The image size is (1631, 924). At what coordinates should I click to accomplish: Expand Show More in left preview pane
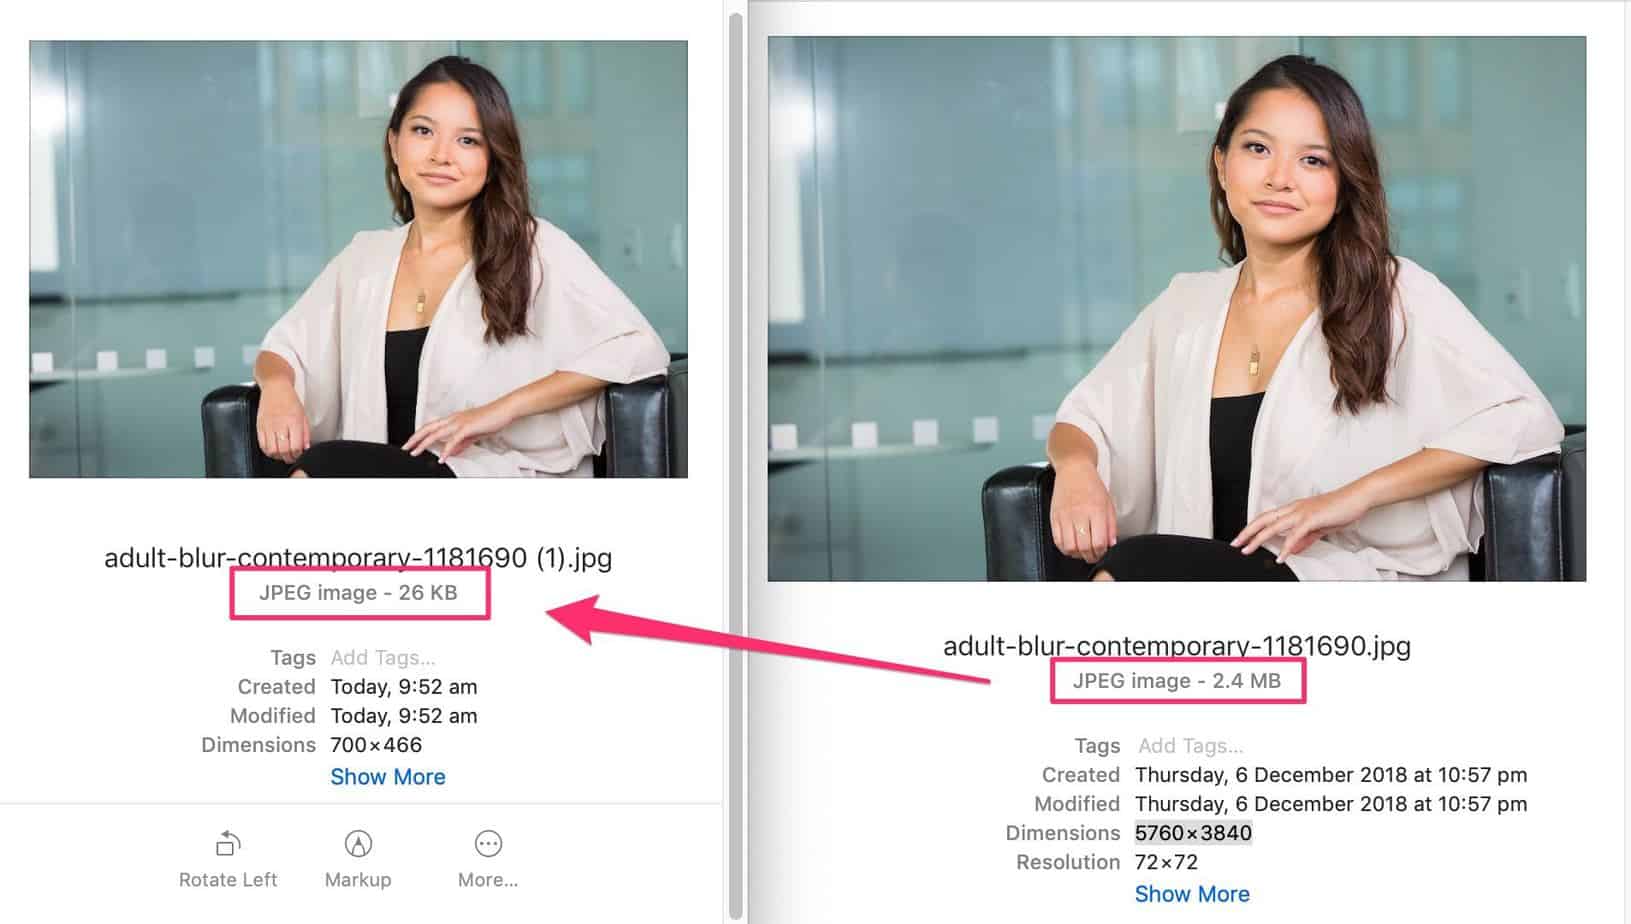(388, 777)
